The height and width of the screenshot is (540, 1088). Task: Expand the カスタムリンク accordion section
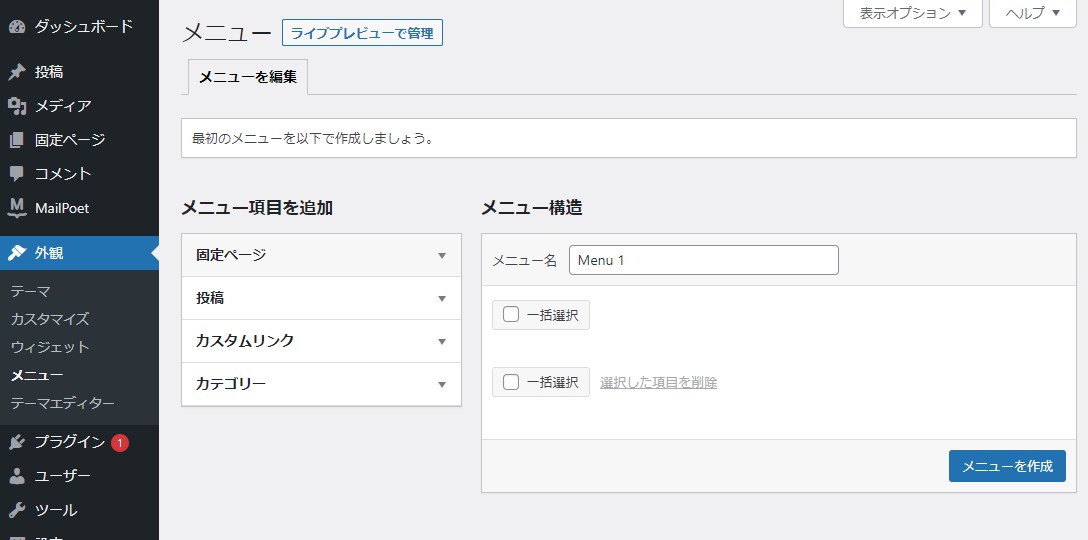click(x=321, y=341)
